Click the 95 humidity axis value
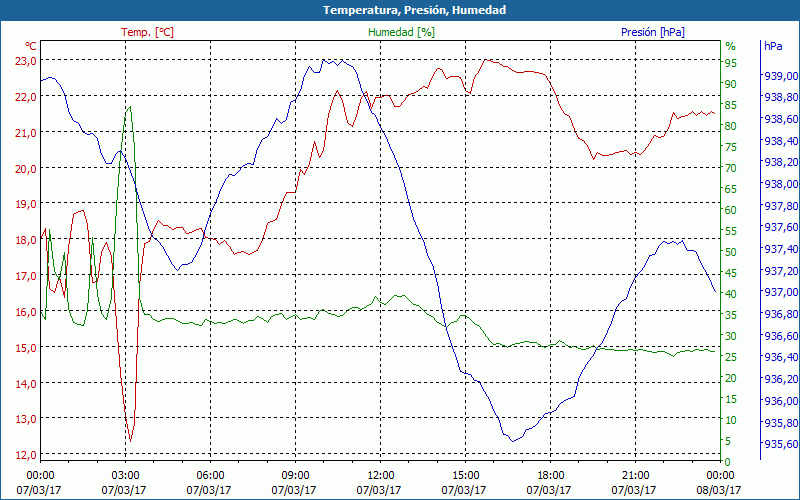The image size is (800, 500). tap(731, 63)
